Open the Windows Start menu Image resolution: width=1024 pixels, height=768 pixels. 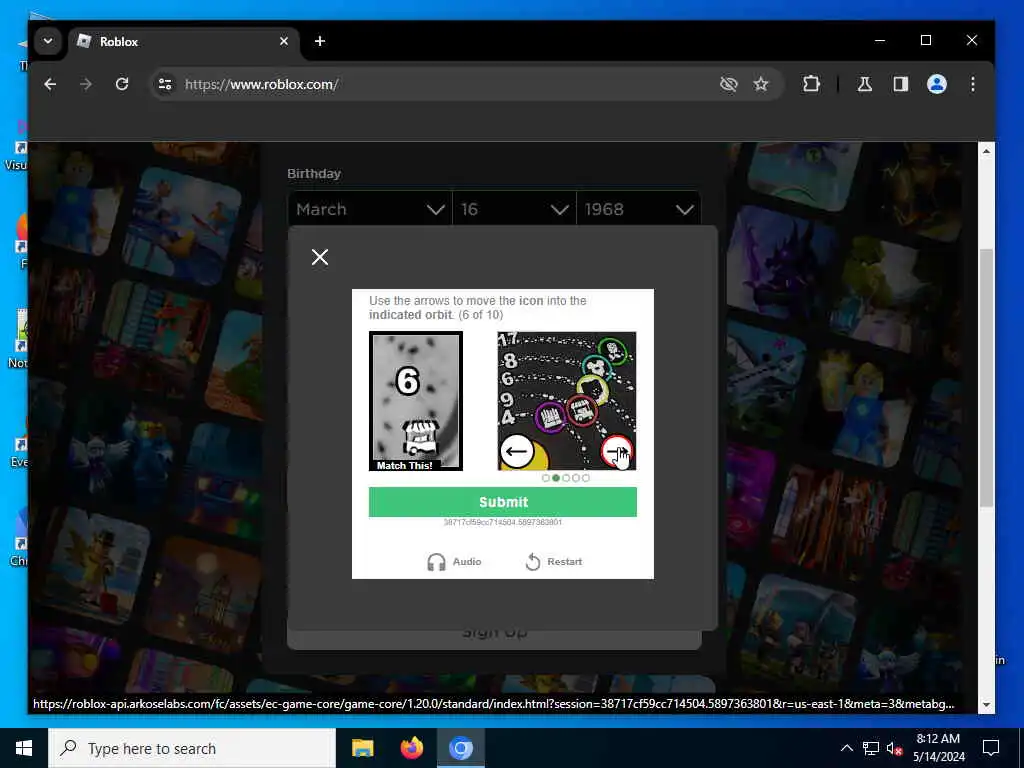[24, 748]
